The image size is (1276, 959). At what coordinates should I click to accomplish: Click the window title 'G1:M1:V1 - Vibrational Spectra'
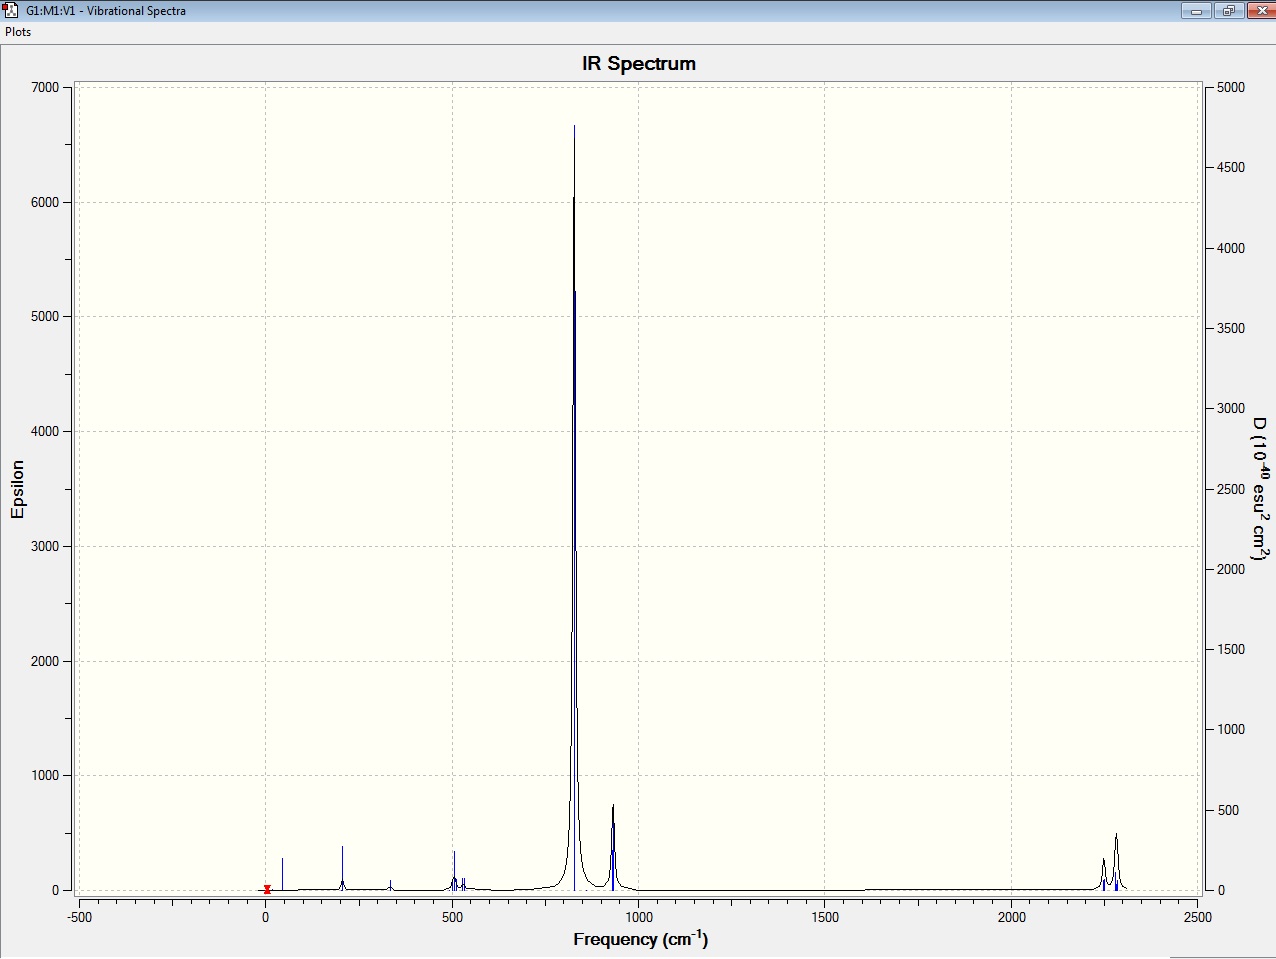pyautogui.click(x=106, y=11)
